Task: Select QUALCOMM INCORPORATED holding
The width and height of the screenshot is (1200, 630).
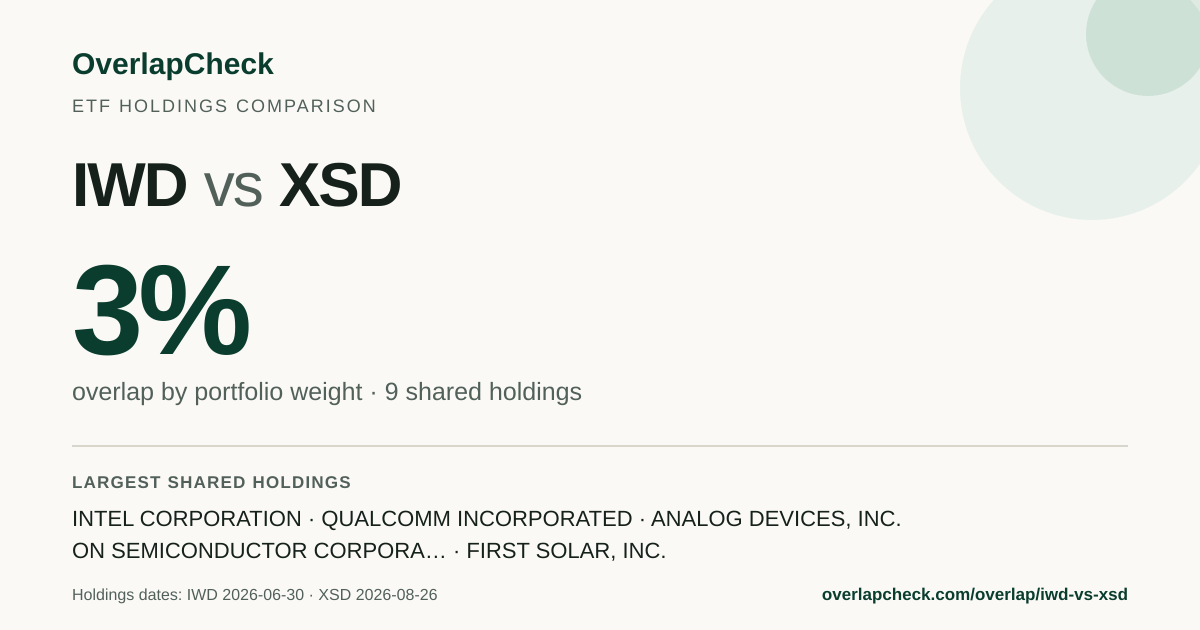Action: tap(476, 519)
